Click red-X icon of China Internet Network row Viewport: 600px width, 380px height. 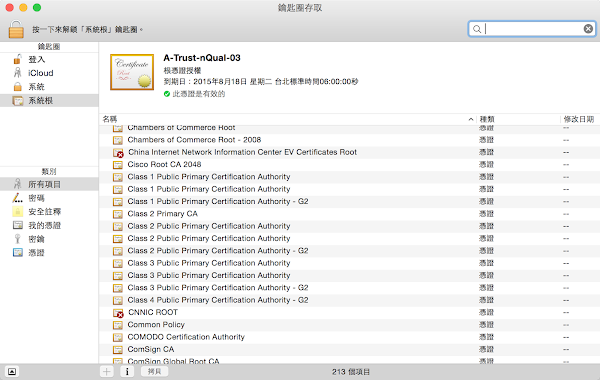pyautogui.click(x=118, y=153)
